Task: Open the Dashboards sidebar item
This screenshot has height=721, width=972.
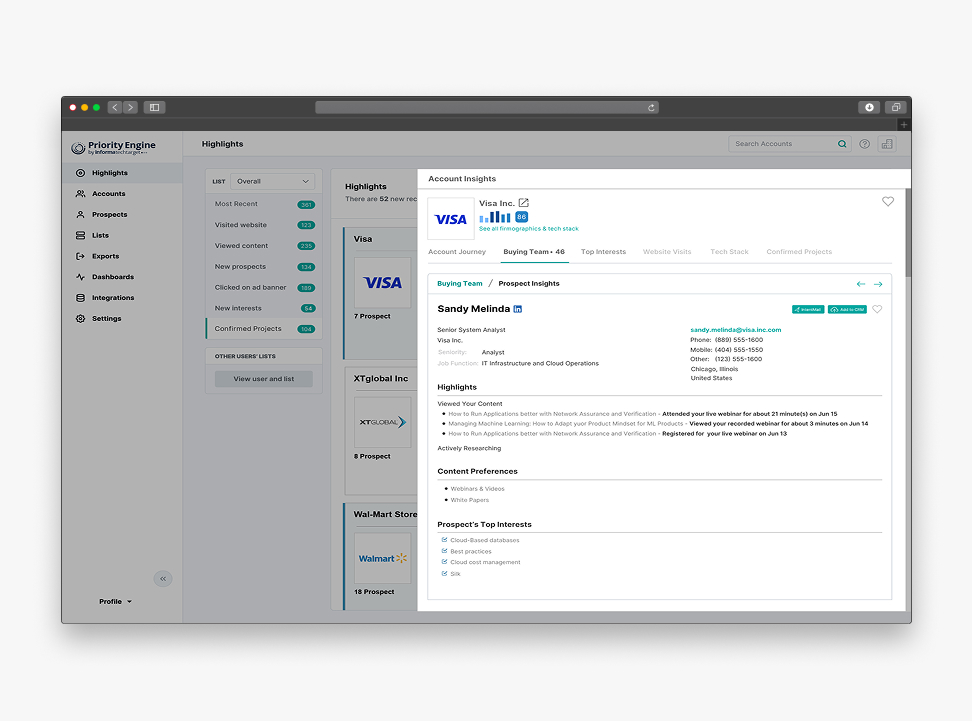Action: pyautogui.click(x=112, y=277)
